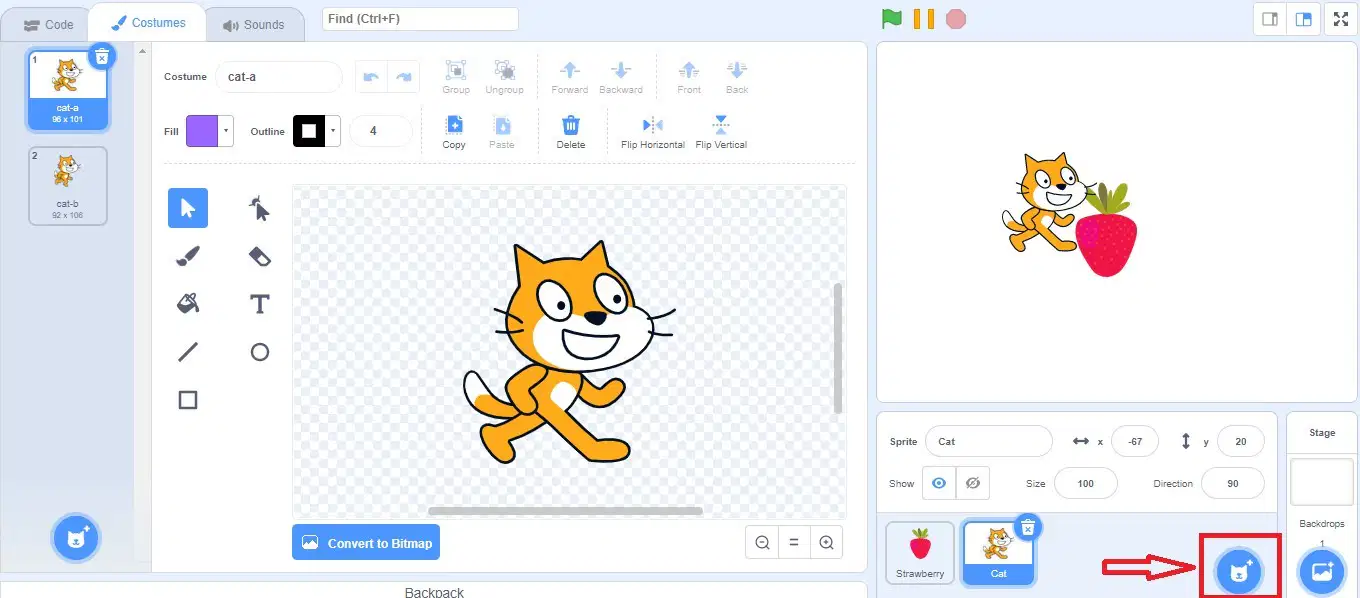
Task: Select the Reshape tool
Action: coord(259,208)
